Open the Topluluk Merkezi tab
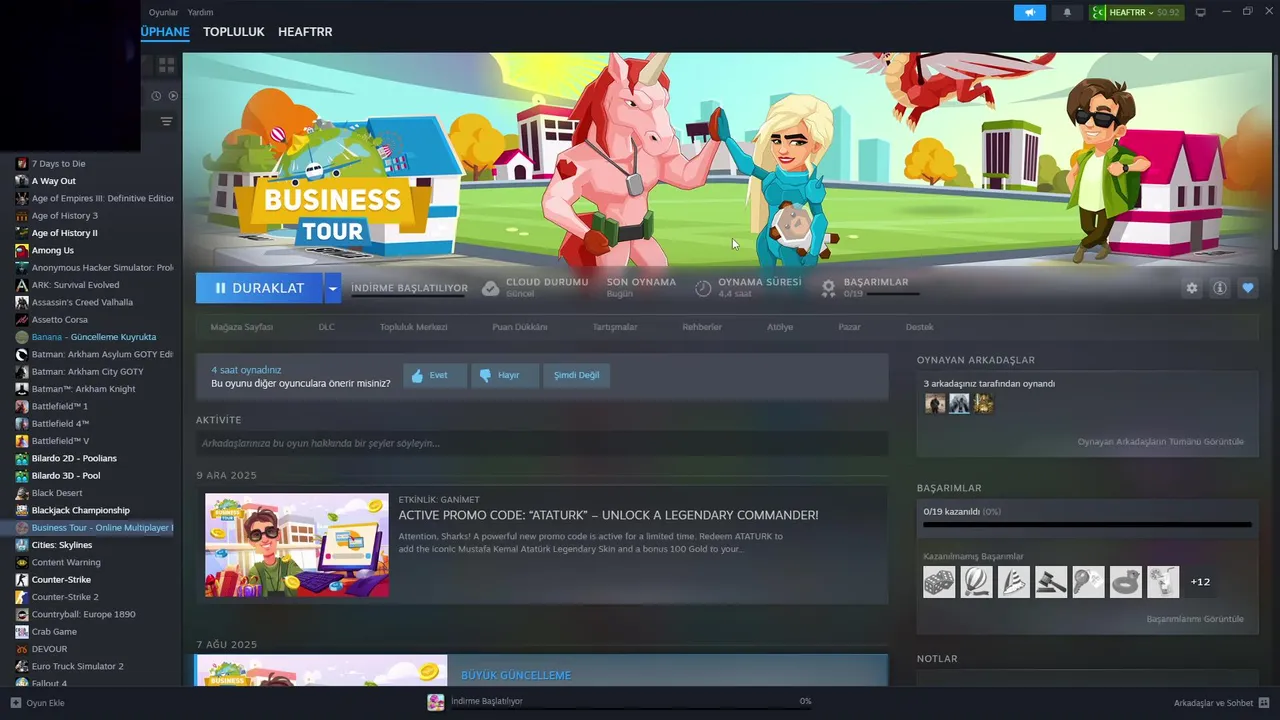 [413, 327]
